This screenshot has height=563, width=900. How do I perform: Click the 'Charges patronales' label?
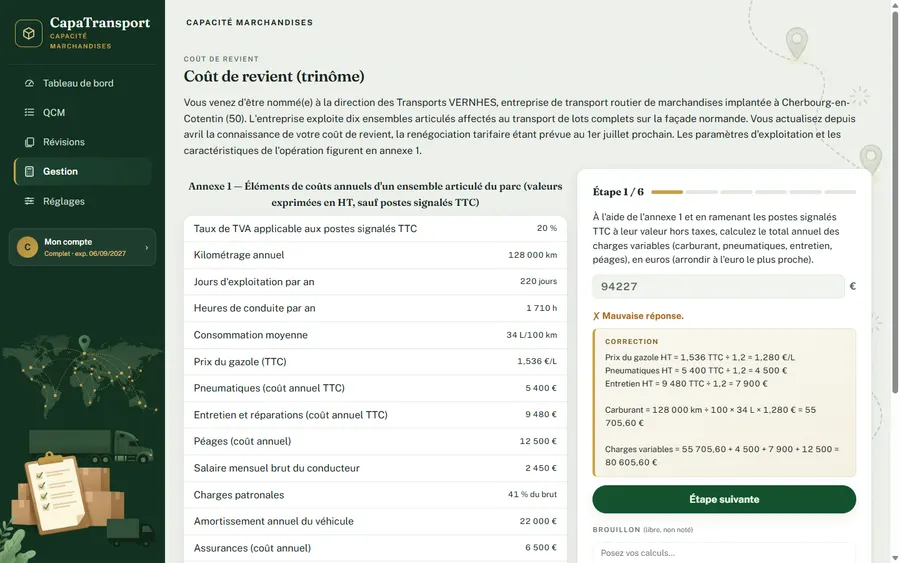[239, 495]
